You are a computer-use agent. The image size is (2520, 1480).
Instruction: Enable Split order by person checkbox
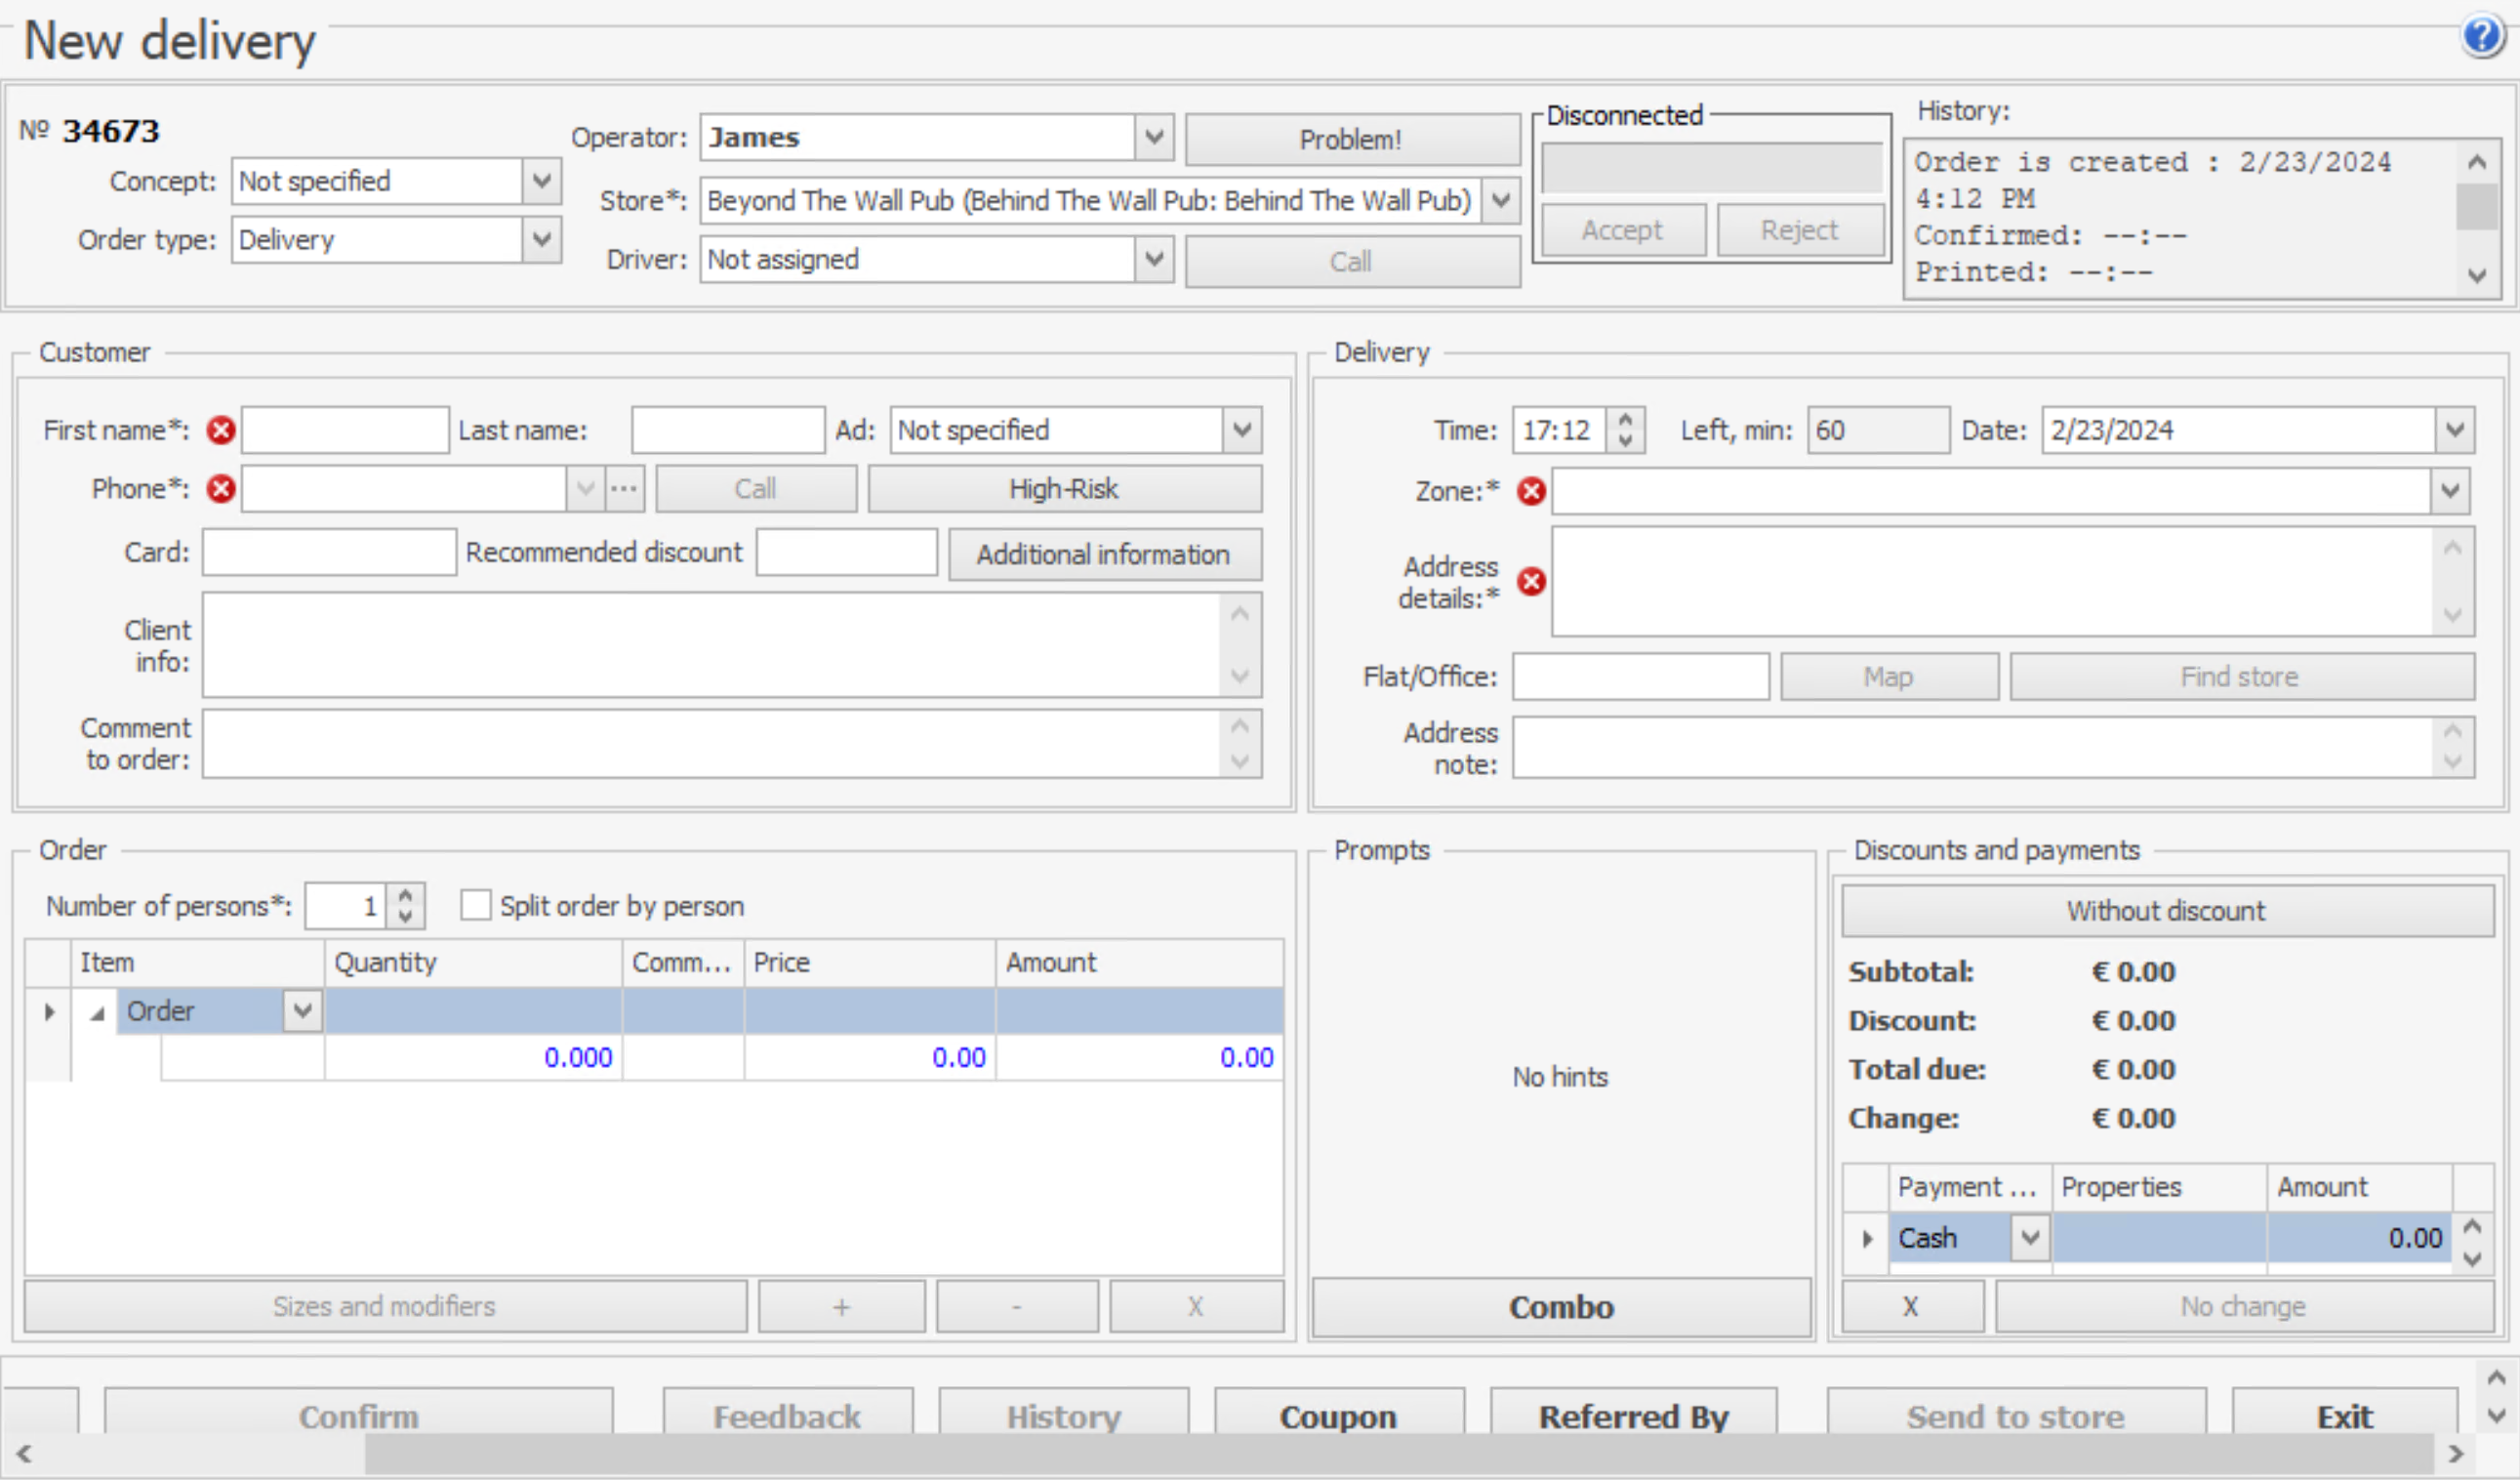[x=476, y=906]
